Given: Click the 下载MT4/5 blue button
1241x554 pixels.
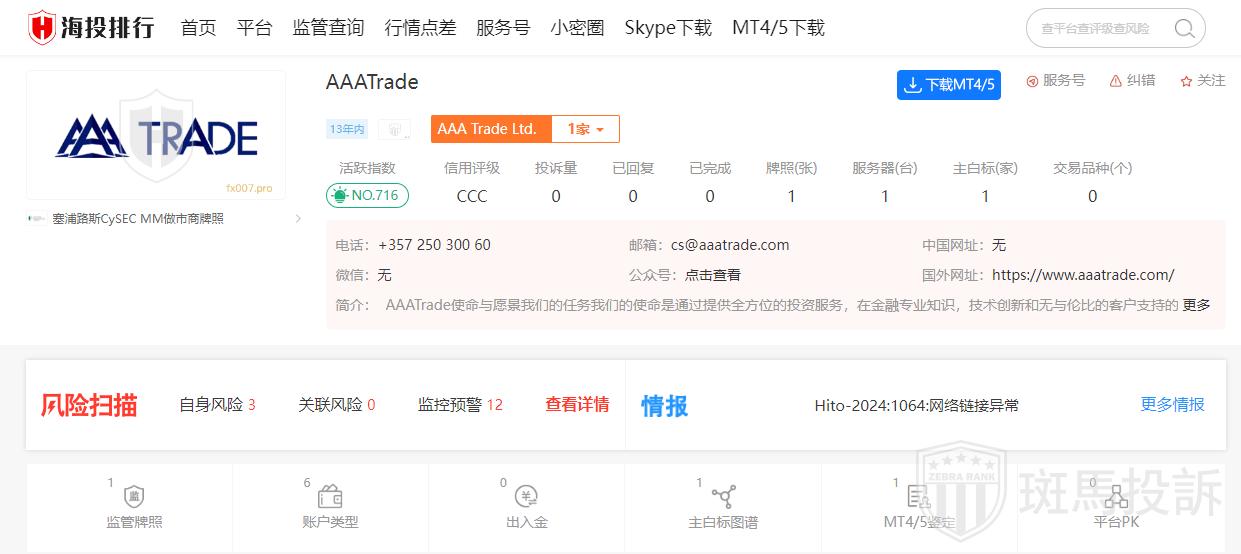Looking at the screenshot, I should point(947,85).
